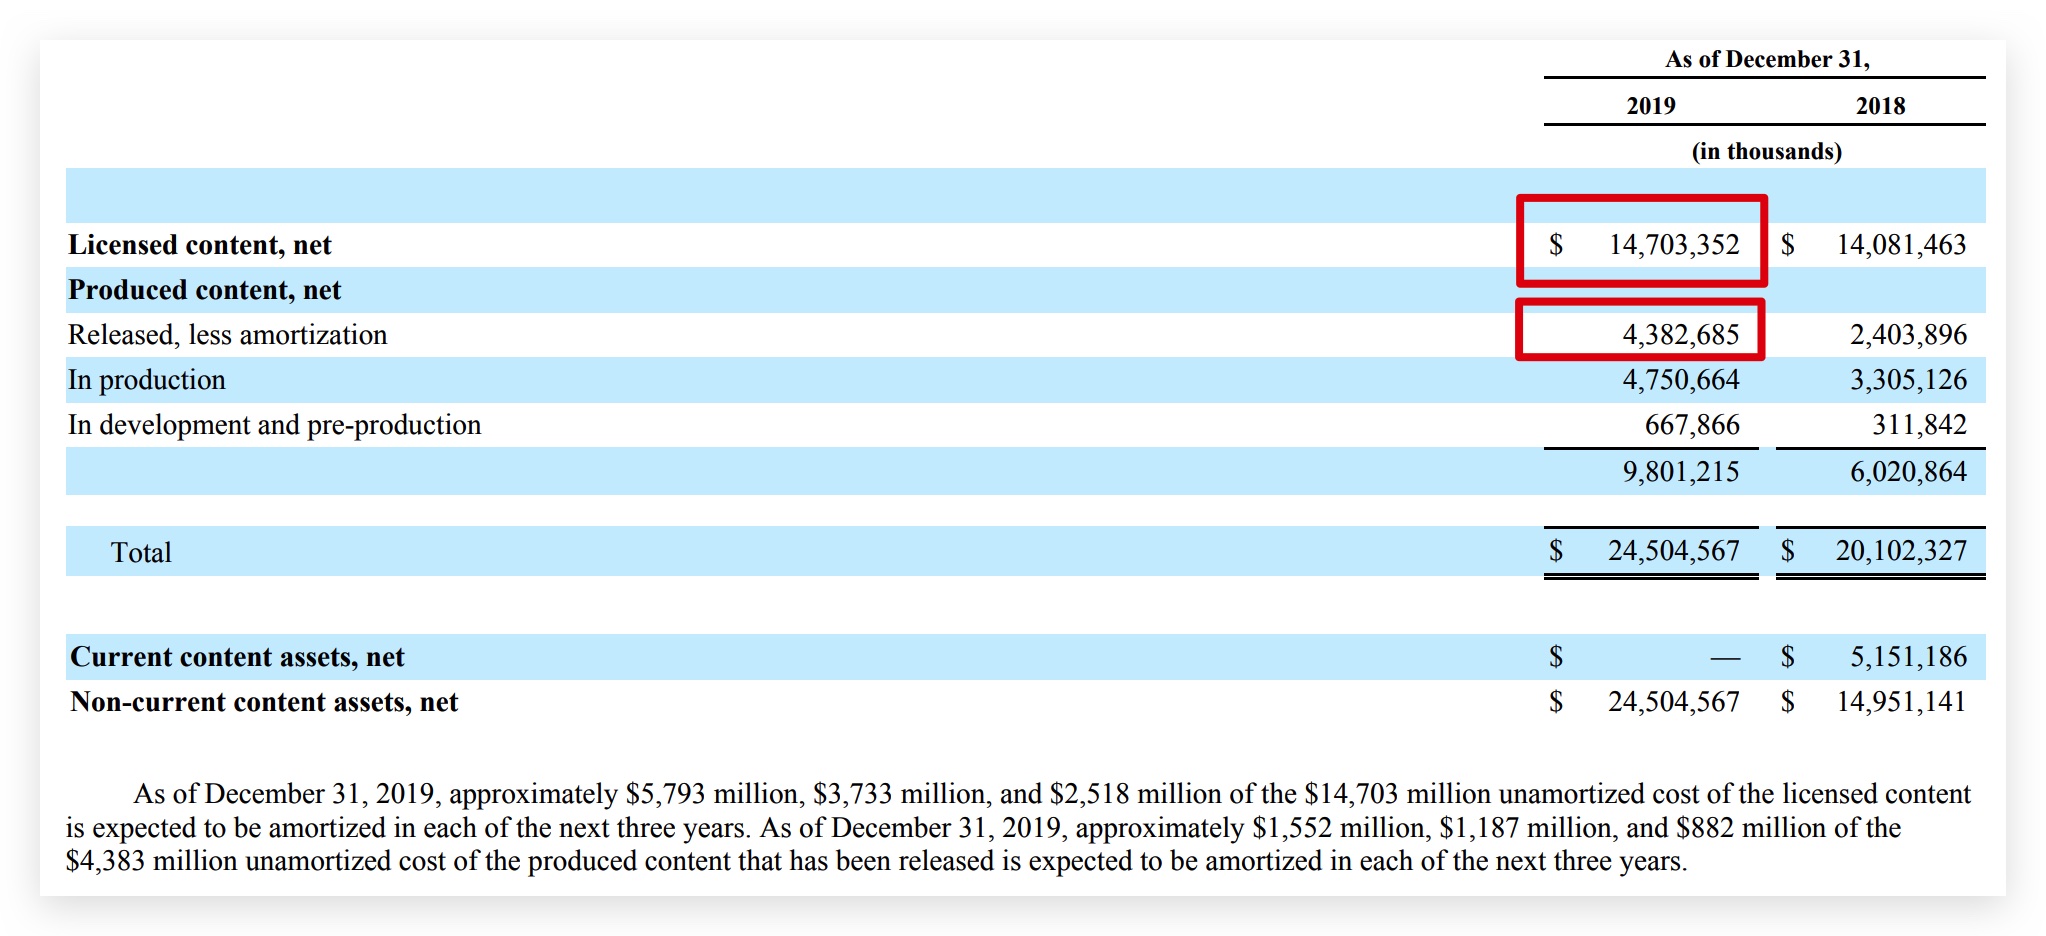Screen dimensions: 2046x936
Task: Select the 2019 released, less amortization value 4,382,685
Action: [x=1680, y=335]
